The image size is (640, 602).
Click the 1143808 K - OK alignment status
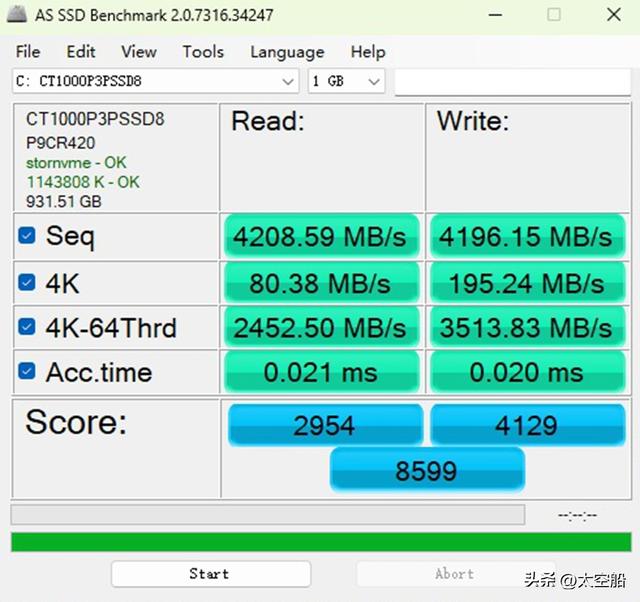point(83,182)
